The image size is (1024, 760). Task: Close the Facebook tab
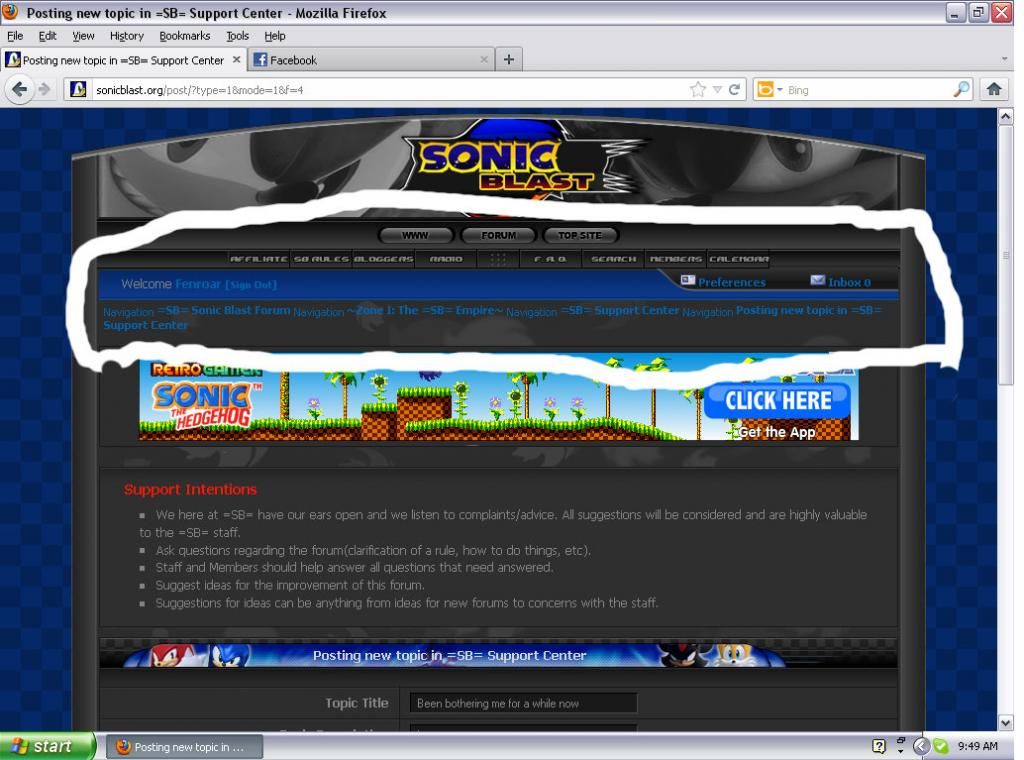(484, 59)
